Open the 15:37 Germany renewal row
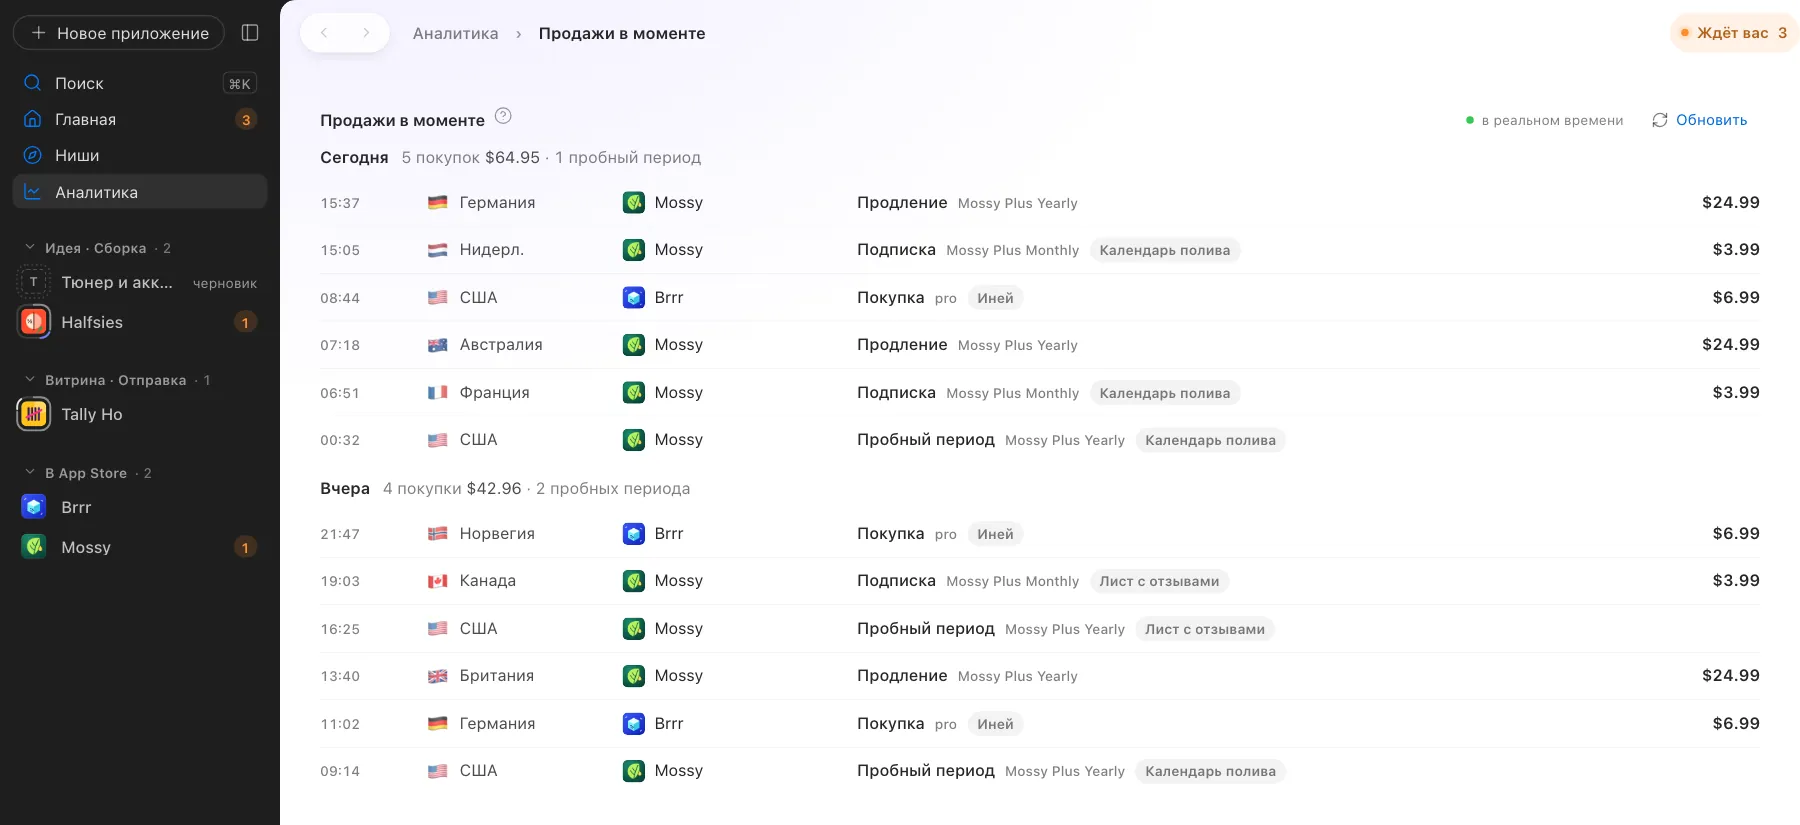Viewport: 1800px width, 825px height. pyautogui.click(x=1040, y=202)
